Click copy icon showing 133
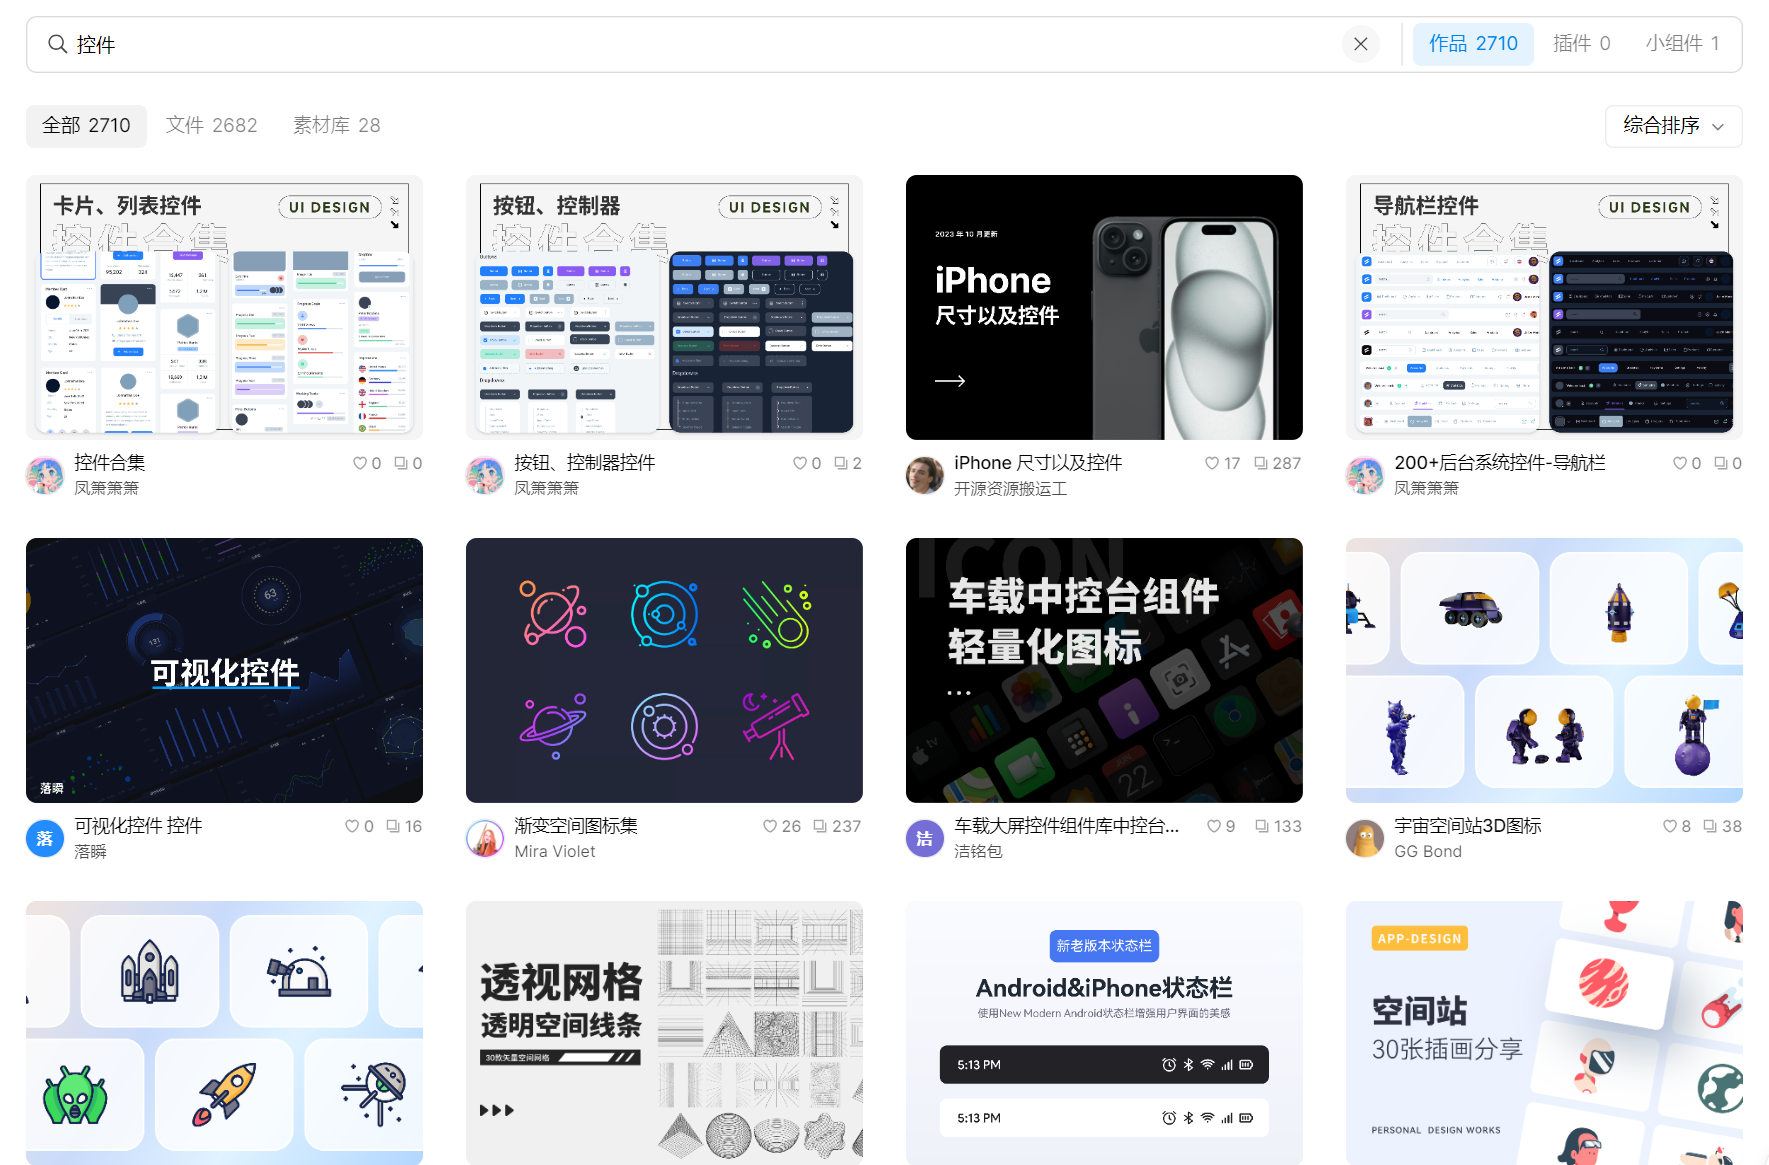This screenshot has height=1165, width=1769. pyautogui.click(x=1262, y=826)
